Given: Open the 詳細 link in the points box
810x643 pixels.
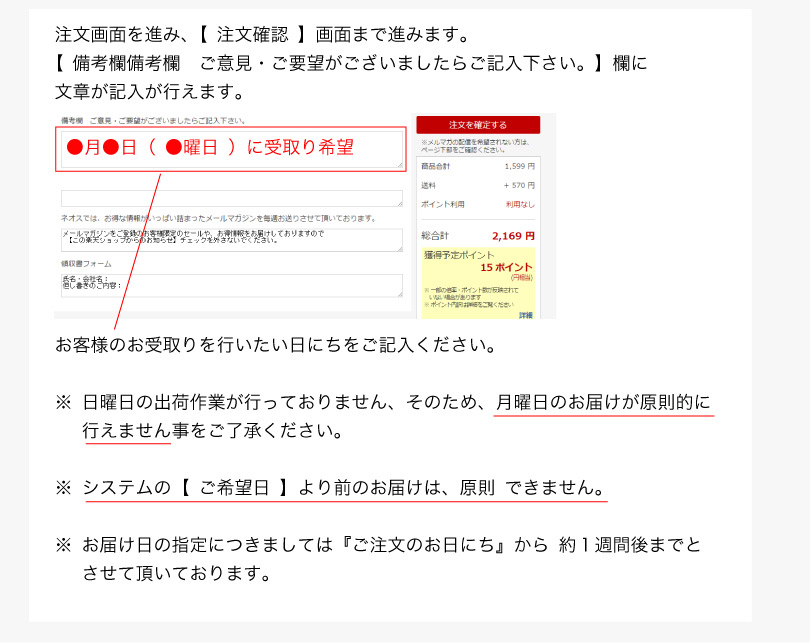Looking at the screenshot, I should pyautogui.click(x=526, y=315).
